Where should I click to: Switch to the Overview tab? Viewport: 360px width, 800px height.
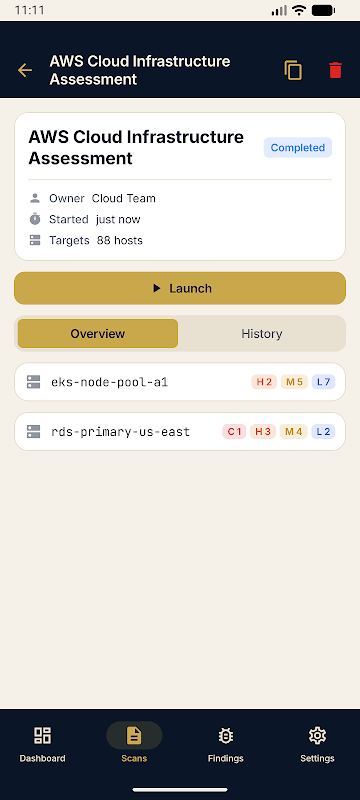pyautogui.click(x=98, y=334)
